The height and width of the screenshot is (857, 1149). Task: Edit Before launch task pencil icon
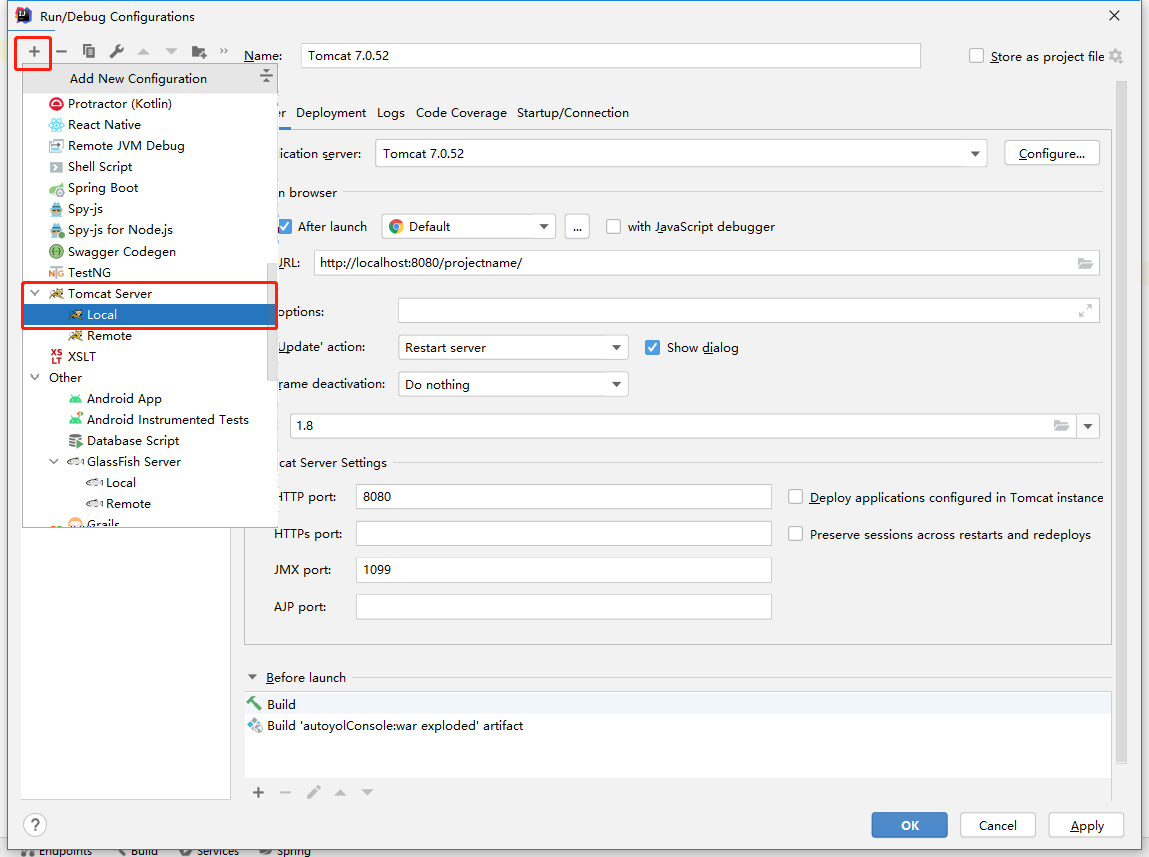314,793
